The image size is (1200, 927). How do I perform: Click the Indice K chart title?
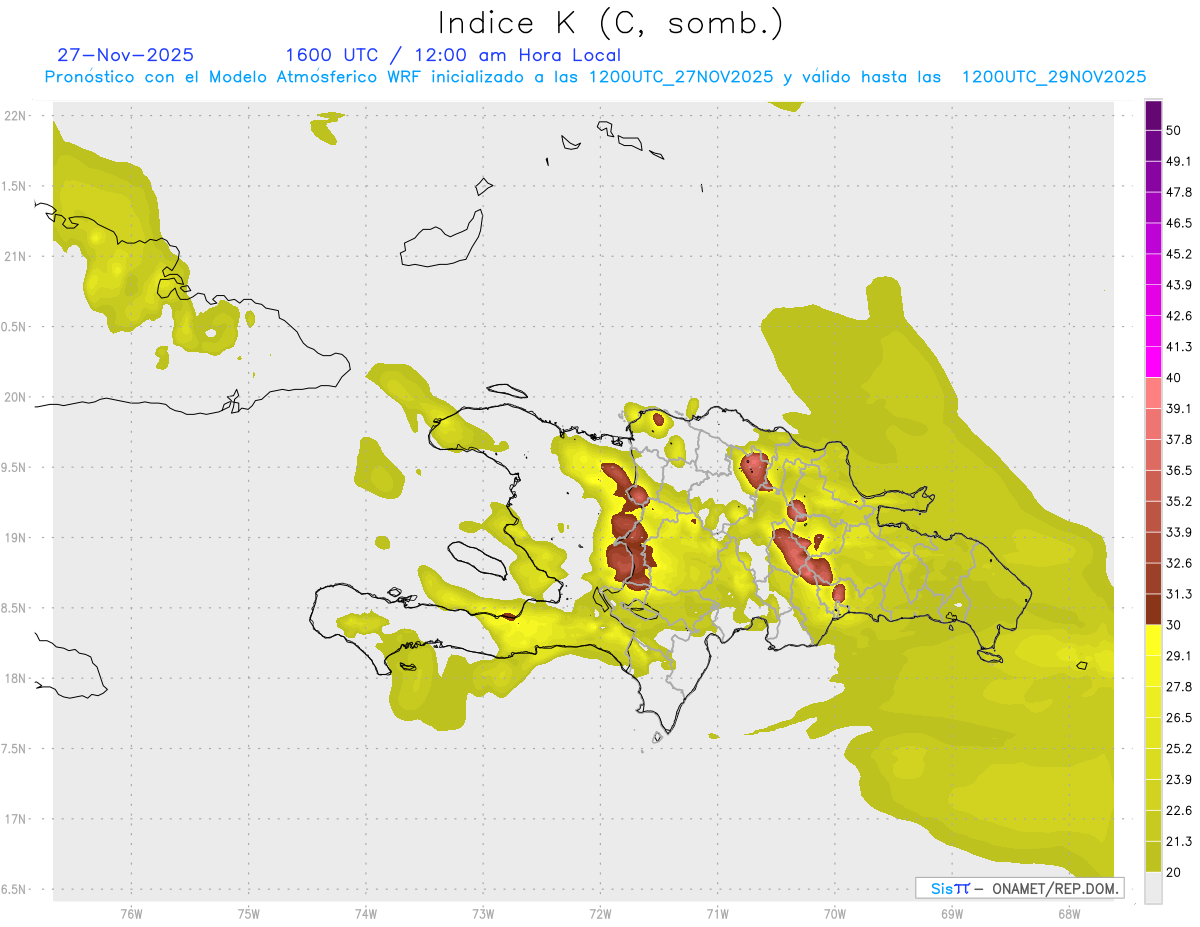(610, 22)
